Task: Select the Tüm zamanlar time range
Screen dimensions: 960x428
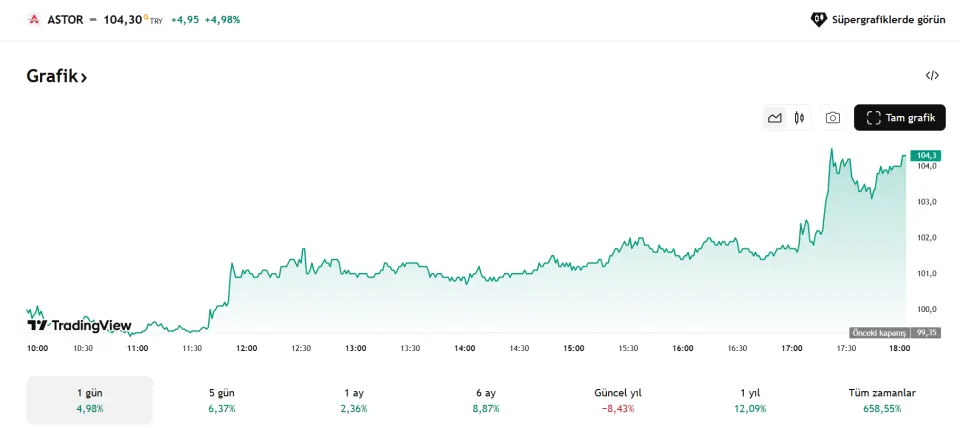Action: coord(881,400)
